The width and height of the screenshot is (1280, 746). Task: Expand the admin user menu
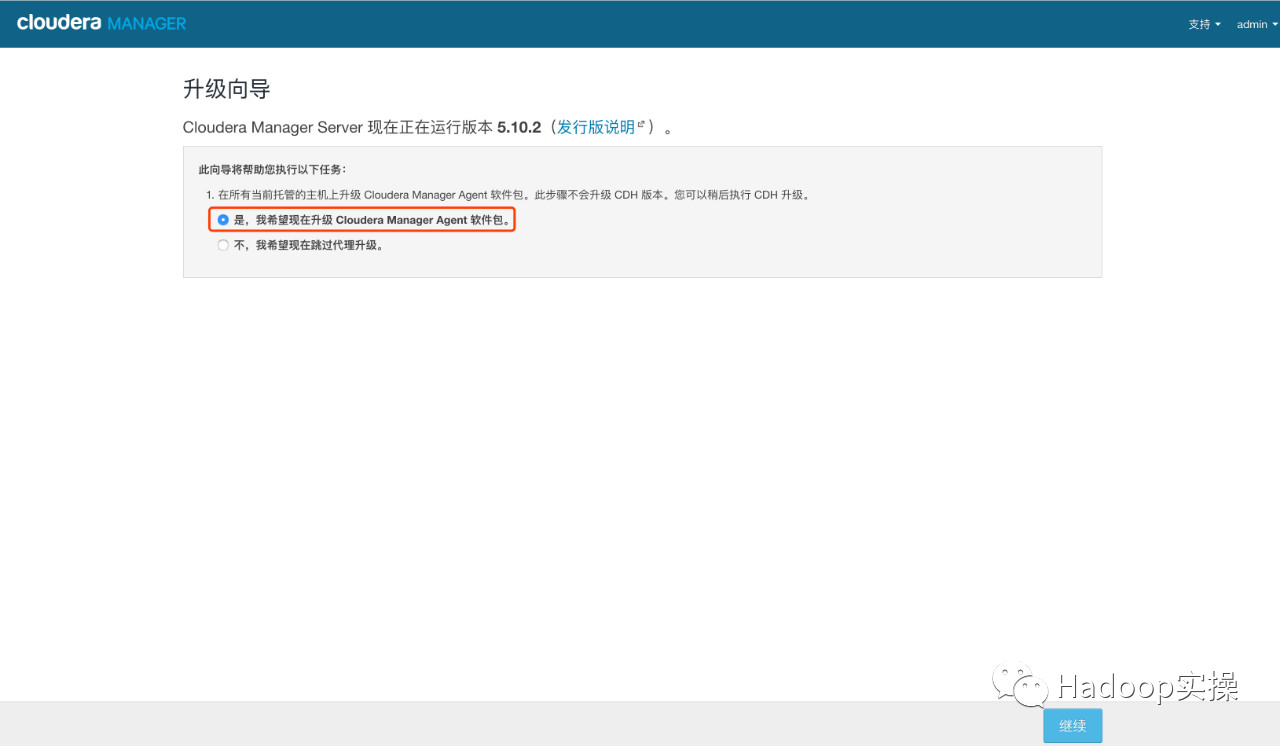tap(1256, 24)
